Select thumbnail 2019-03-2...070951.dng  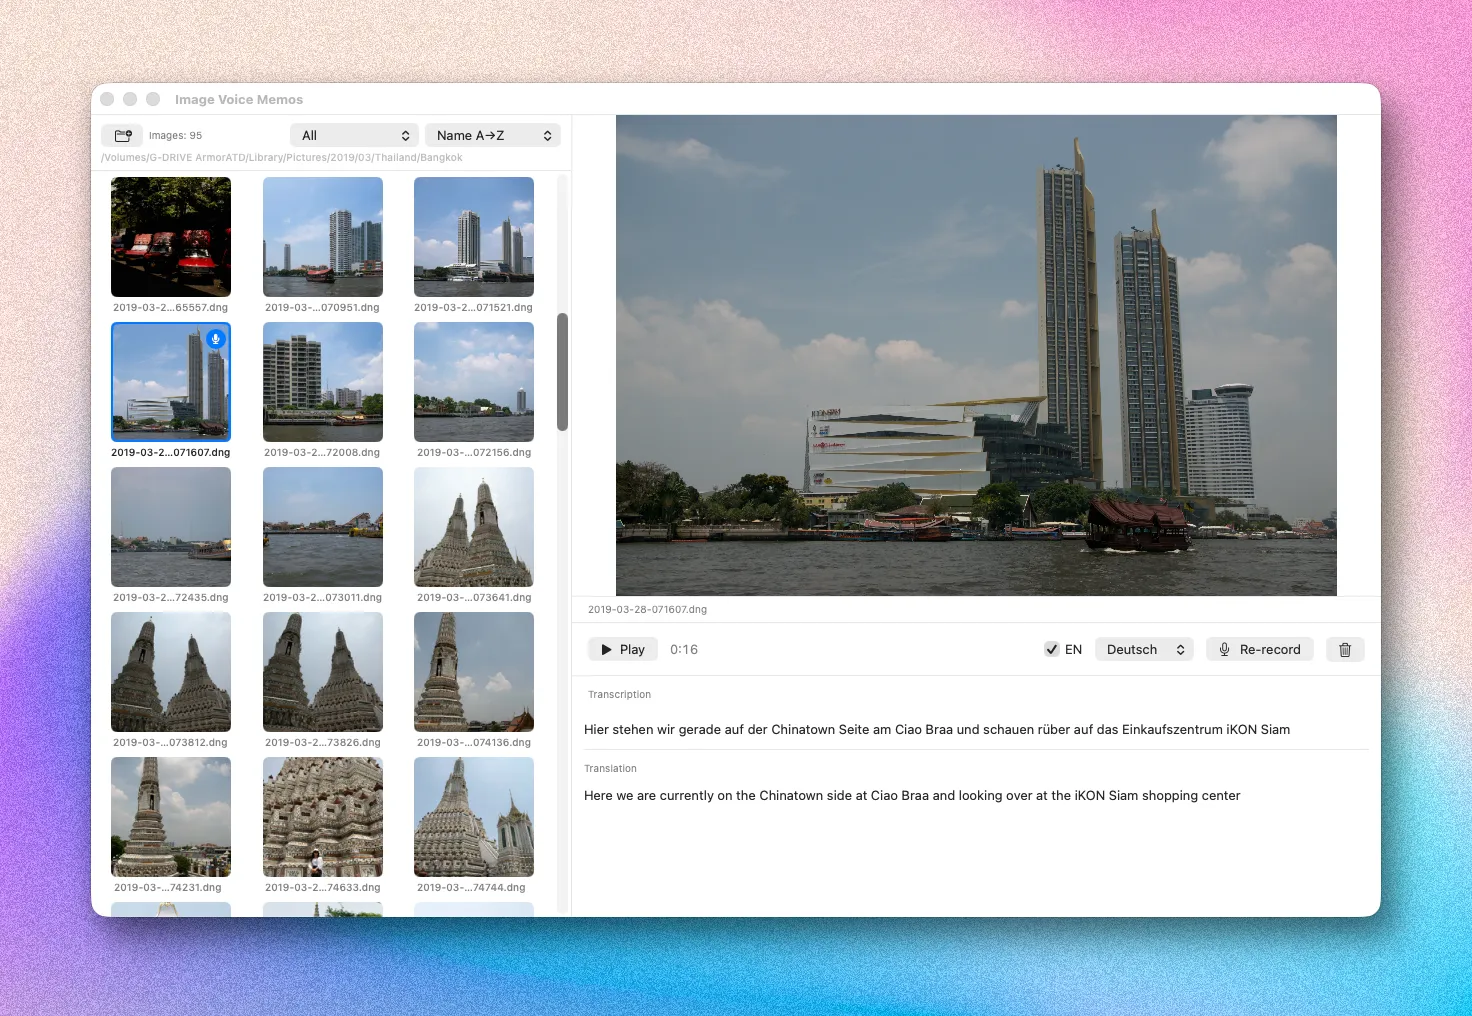[x=322, y=237]
